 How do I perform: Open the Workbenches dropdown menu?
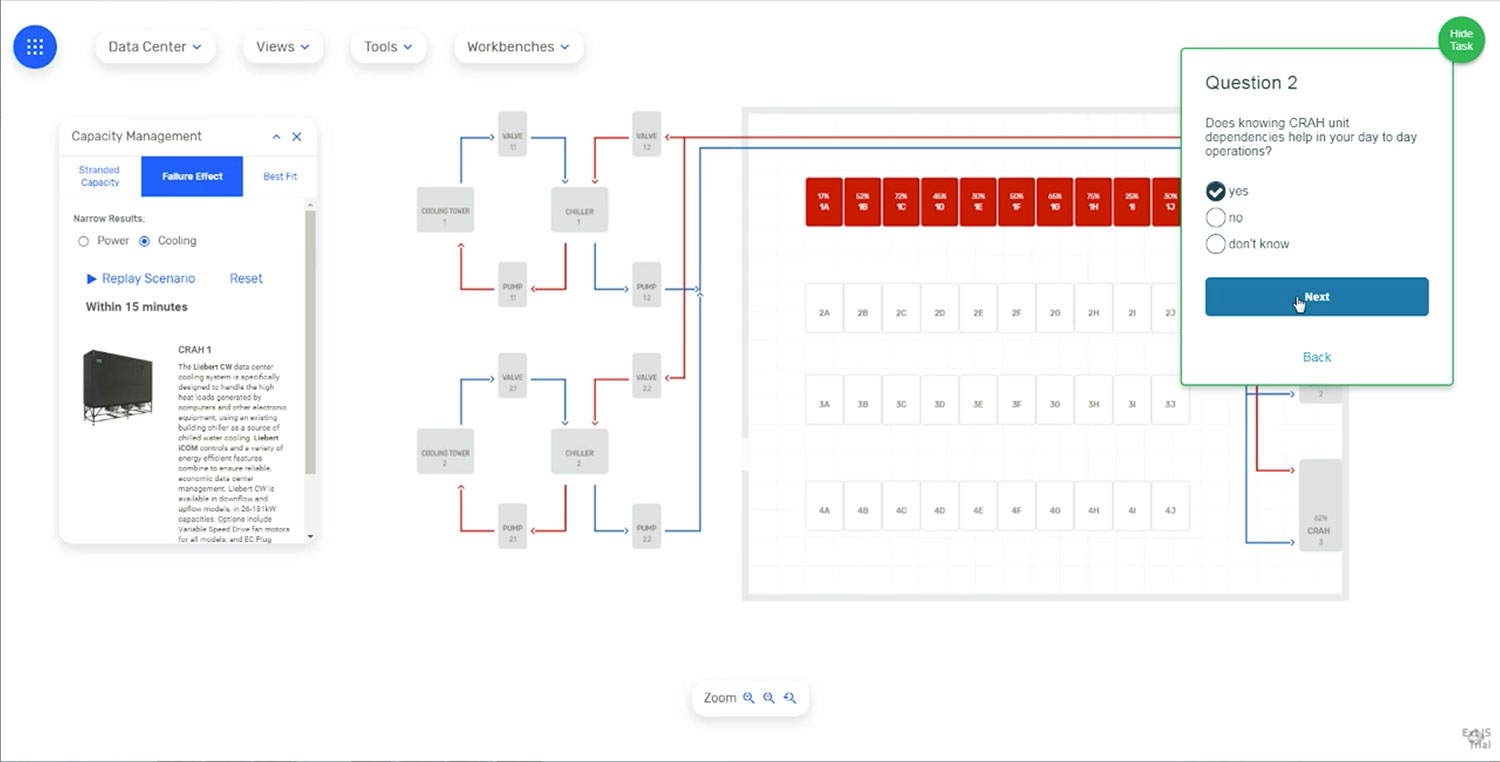pyautogui.click(x=518, y=47)
